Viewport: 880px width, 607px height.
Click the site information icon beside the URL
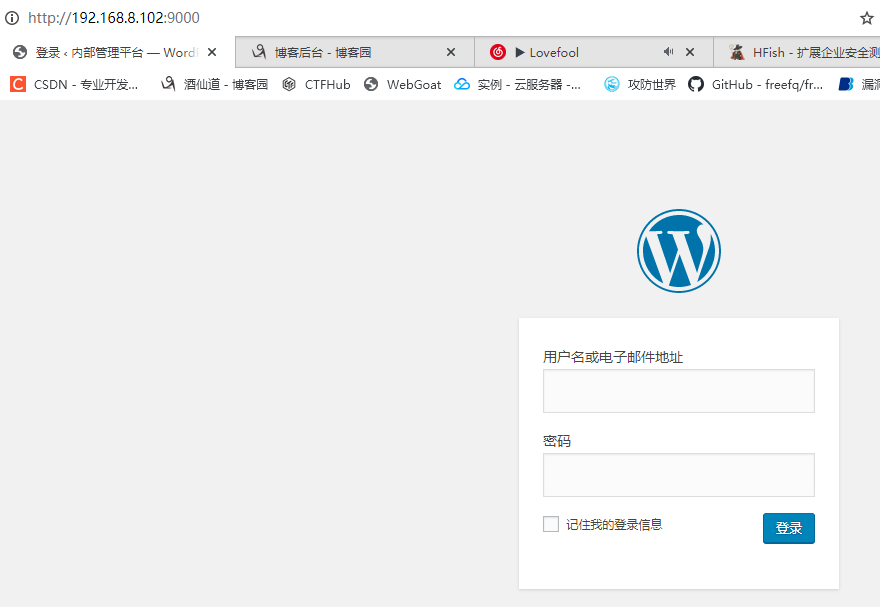pos(12,18)
